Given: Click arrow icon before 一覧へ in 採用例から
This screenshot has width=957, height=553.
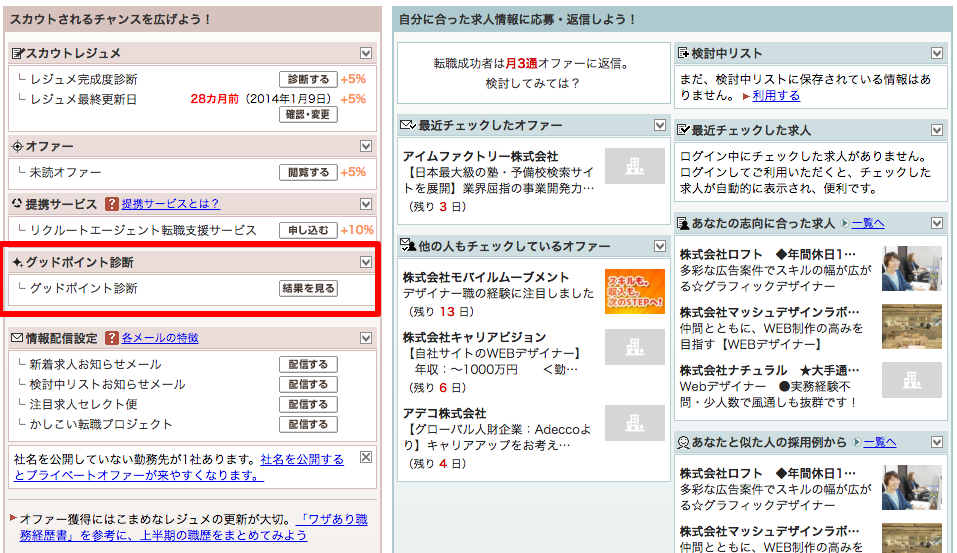Looking at the screenshot, I should pos(858,443).
